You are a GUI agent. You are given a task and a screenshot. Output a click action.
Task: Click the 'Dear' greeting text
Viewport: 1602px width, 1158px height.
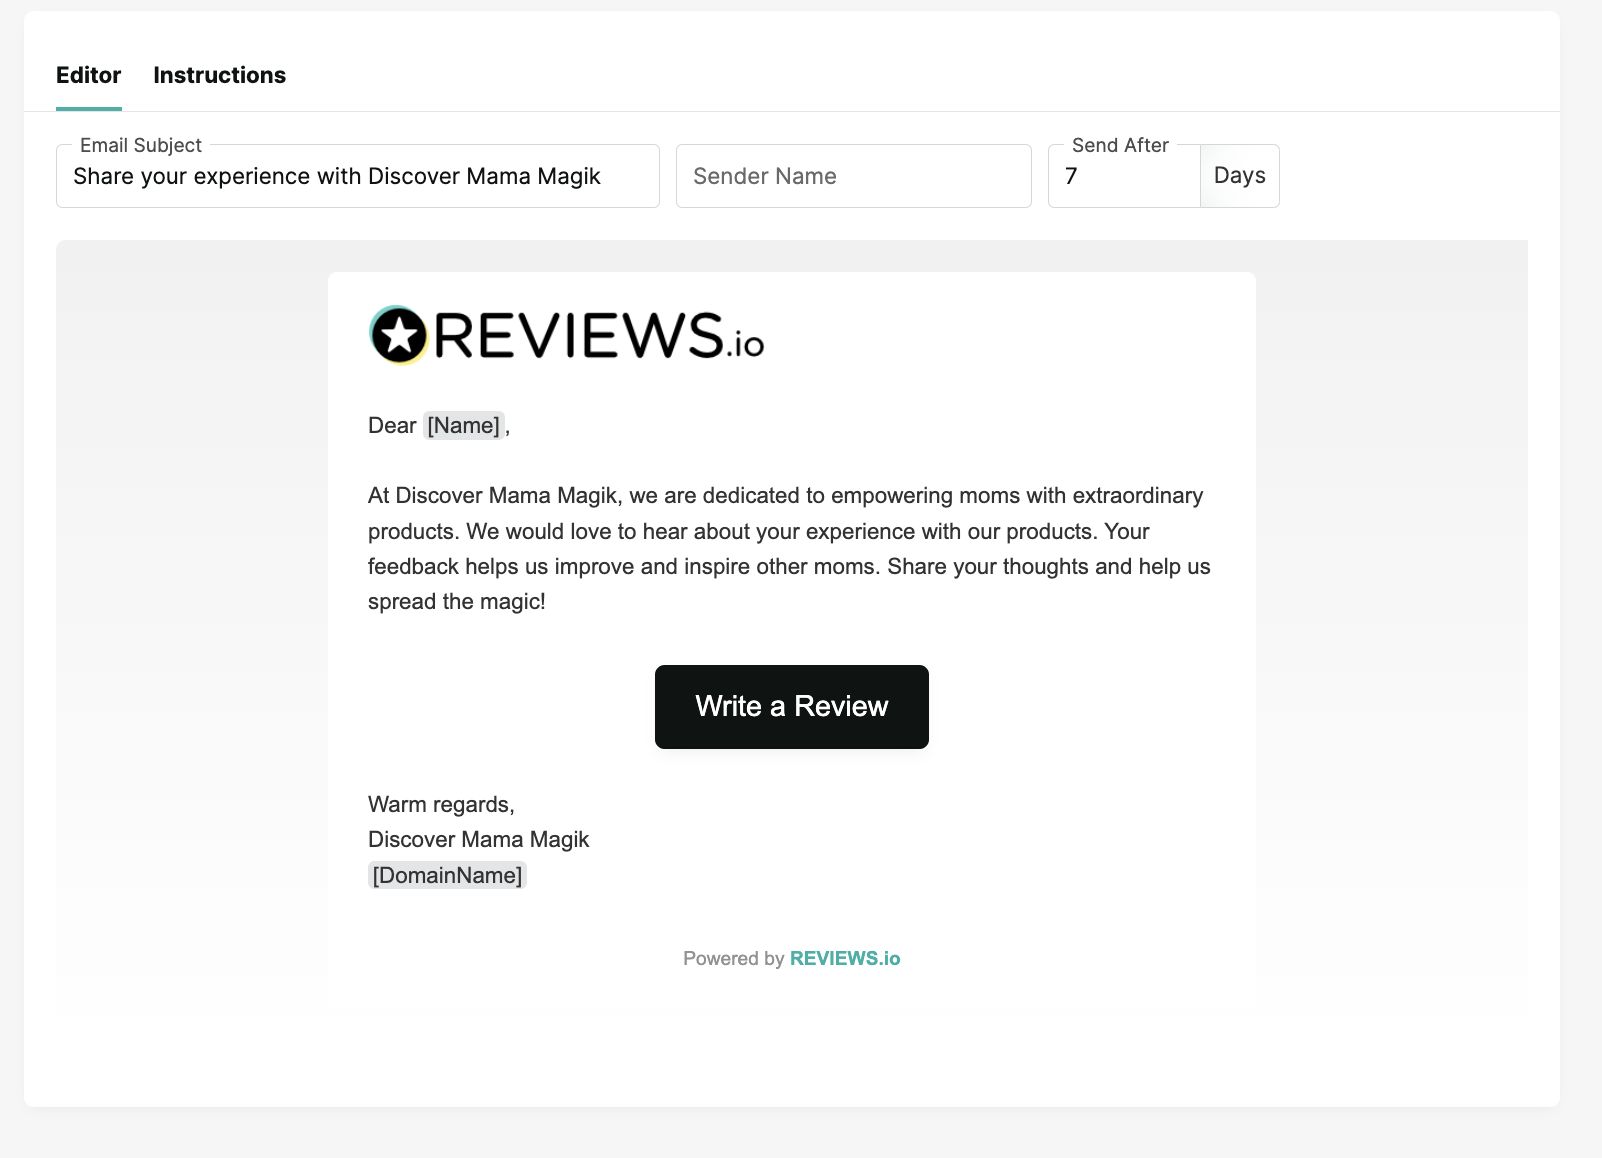tap(391, 426)
